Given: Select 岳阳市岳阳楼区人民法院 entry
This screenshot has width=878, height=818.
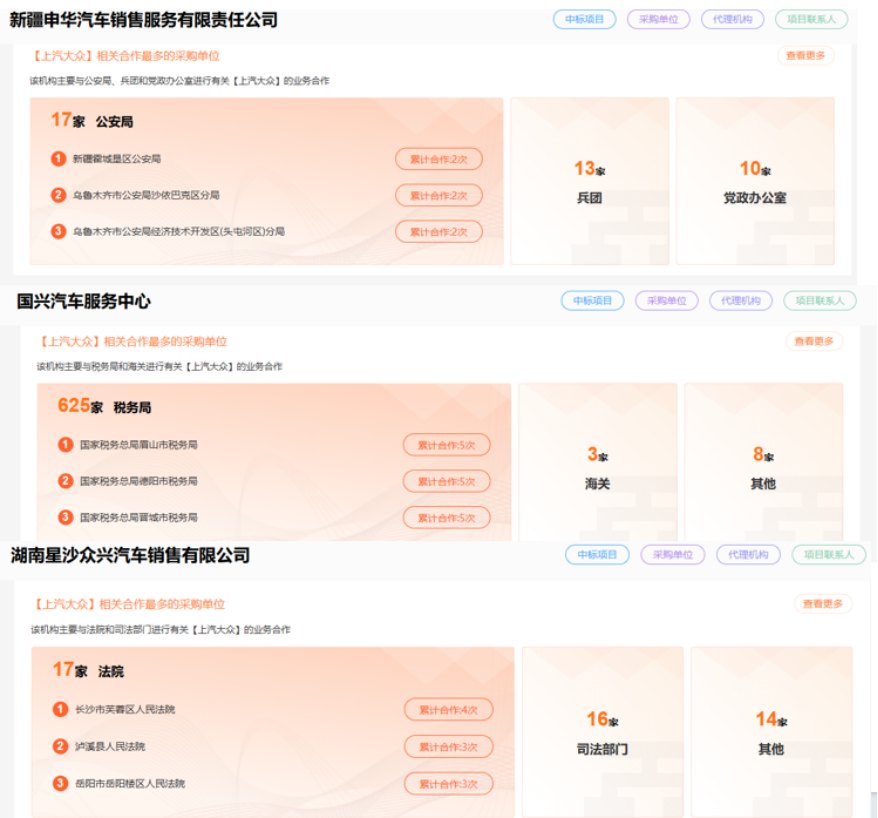Looking at the screenshot, I should (130, 783).
